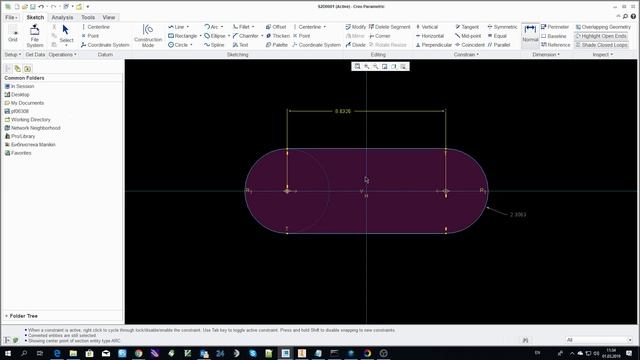This screenshot has width=640, height=360.
Task: Click the Modify editing tool
Action: click(x=356, y=27)
